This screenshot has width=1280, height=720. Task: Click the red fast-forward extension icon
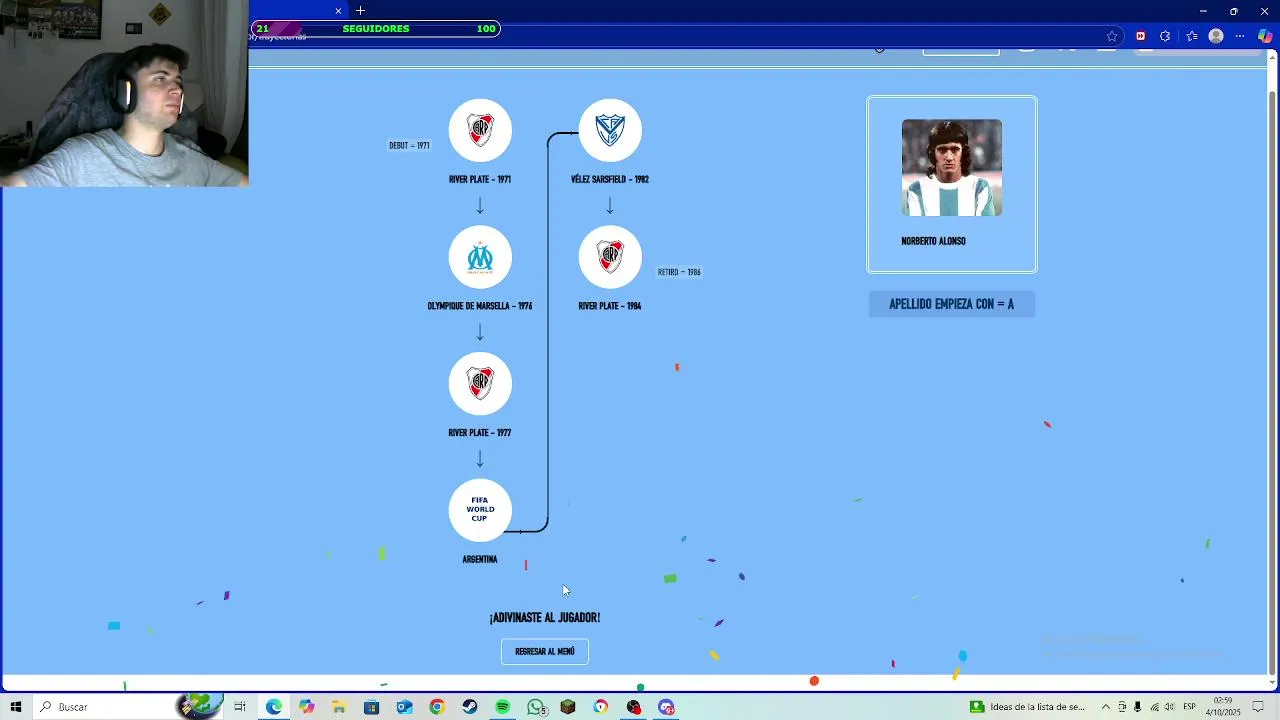pyautogui.click(x=1140, y=36)
